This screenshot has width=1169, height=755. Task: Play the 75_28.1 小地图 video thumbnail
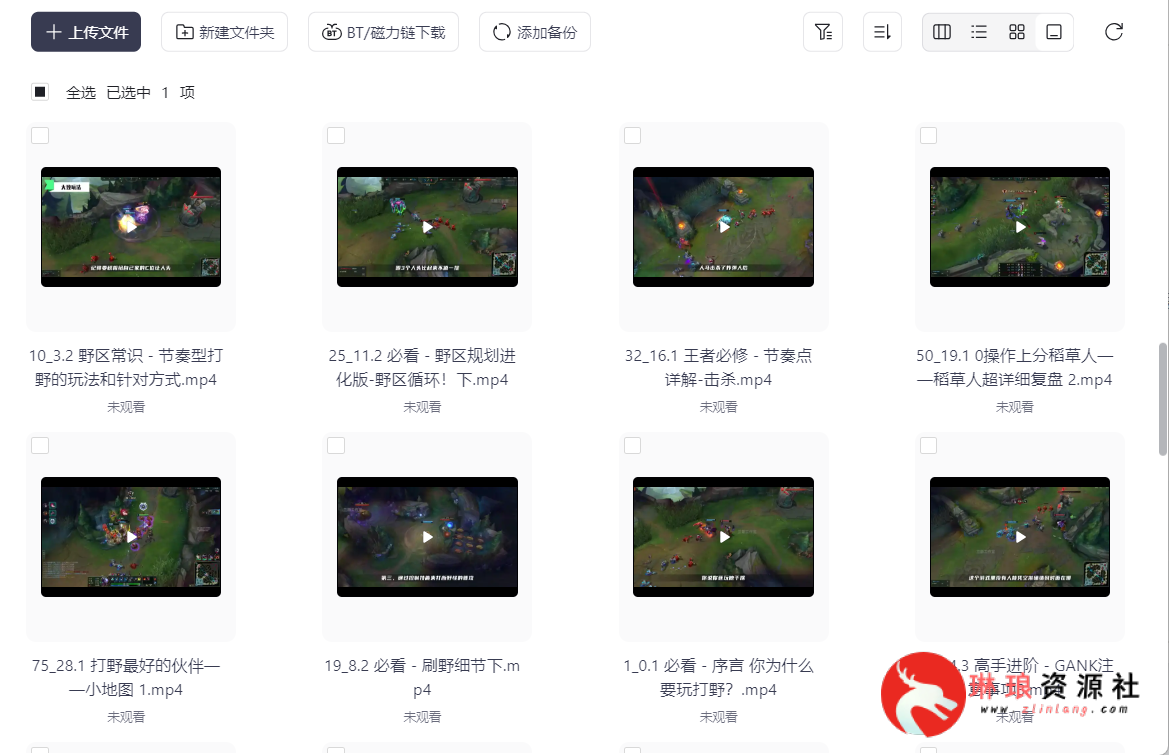click(x=130, y=537)
